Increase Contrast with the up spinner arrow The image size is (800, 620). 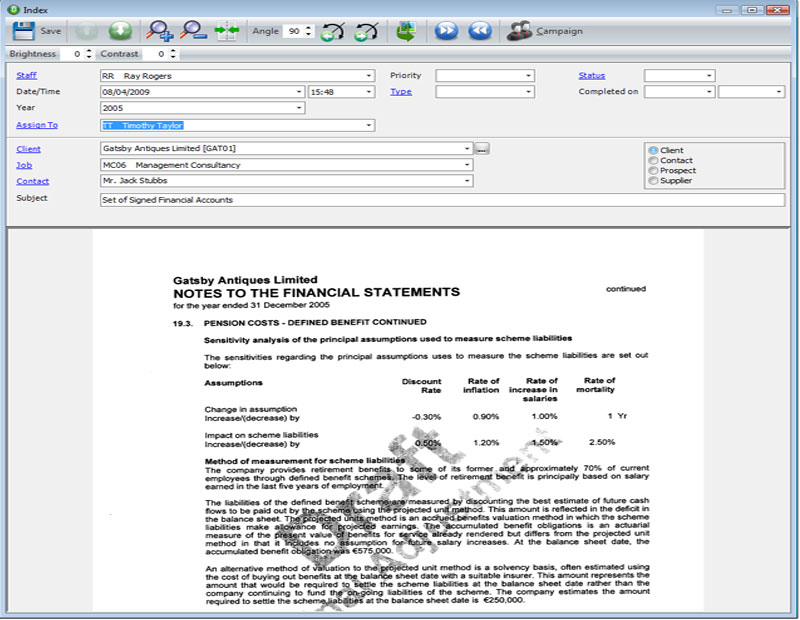tap(173, 51)
